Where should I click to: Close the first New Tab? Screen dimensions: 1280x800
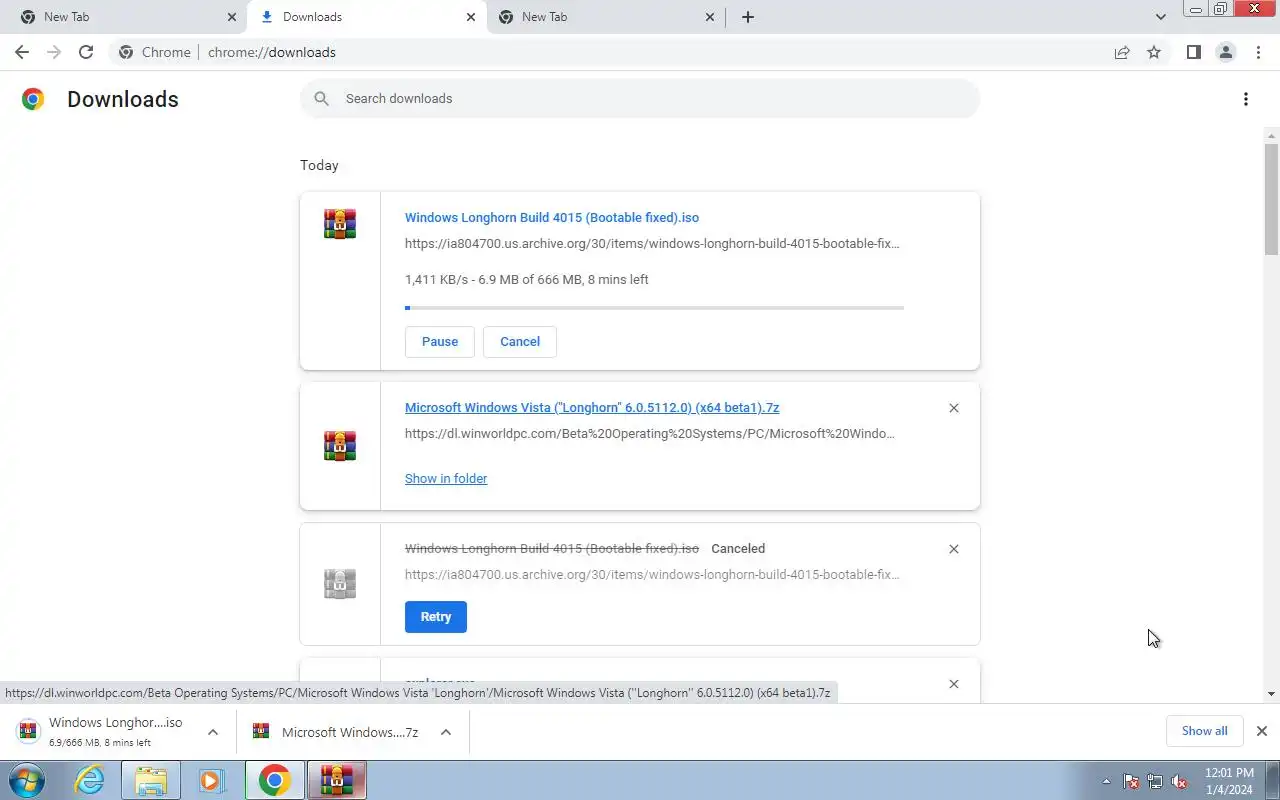232,17
